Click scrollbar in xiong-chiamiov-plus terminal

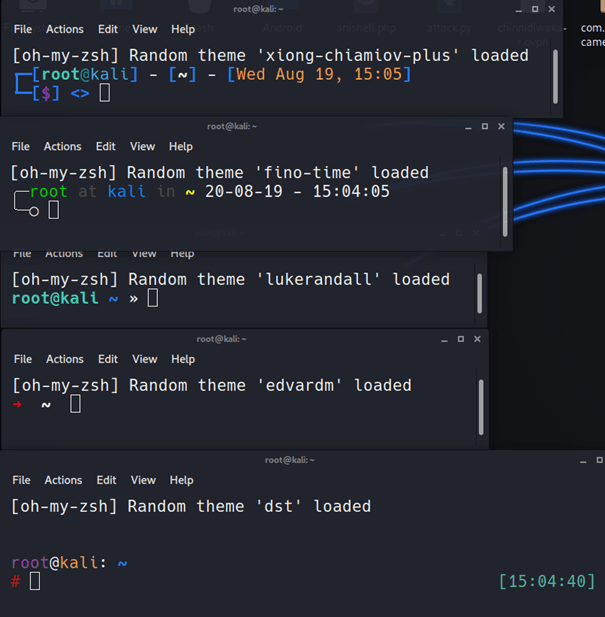[x=555, y=76]
